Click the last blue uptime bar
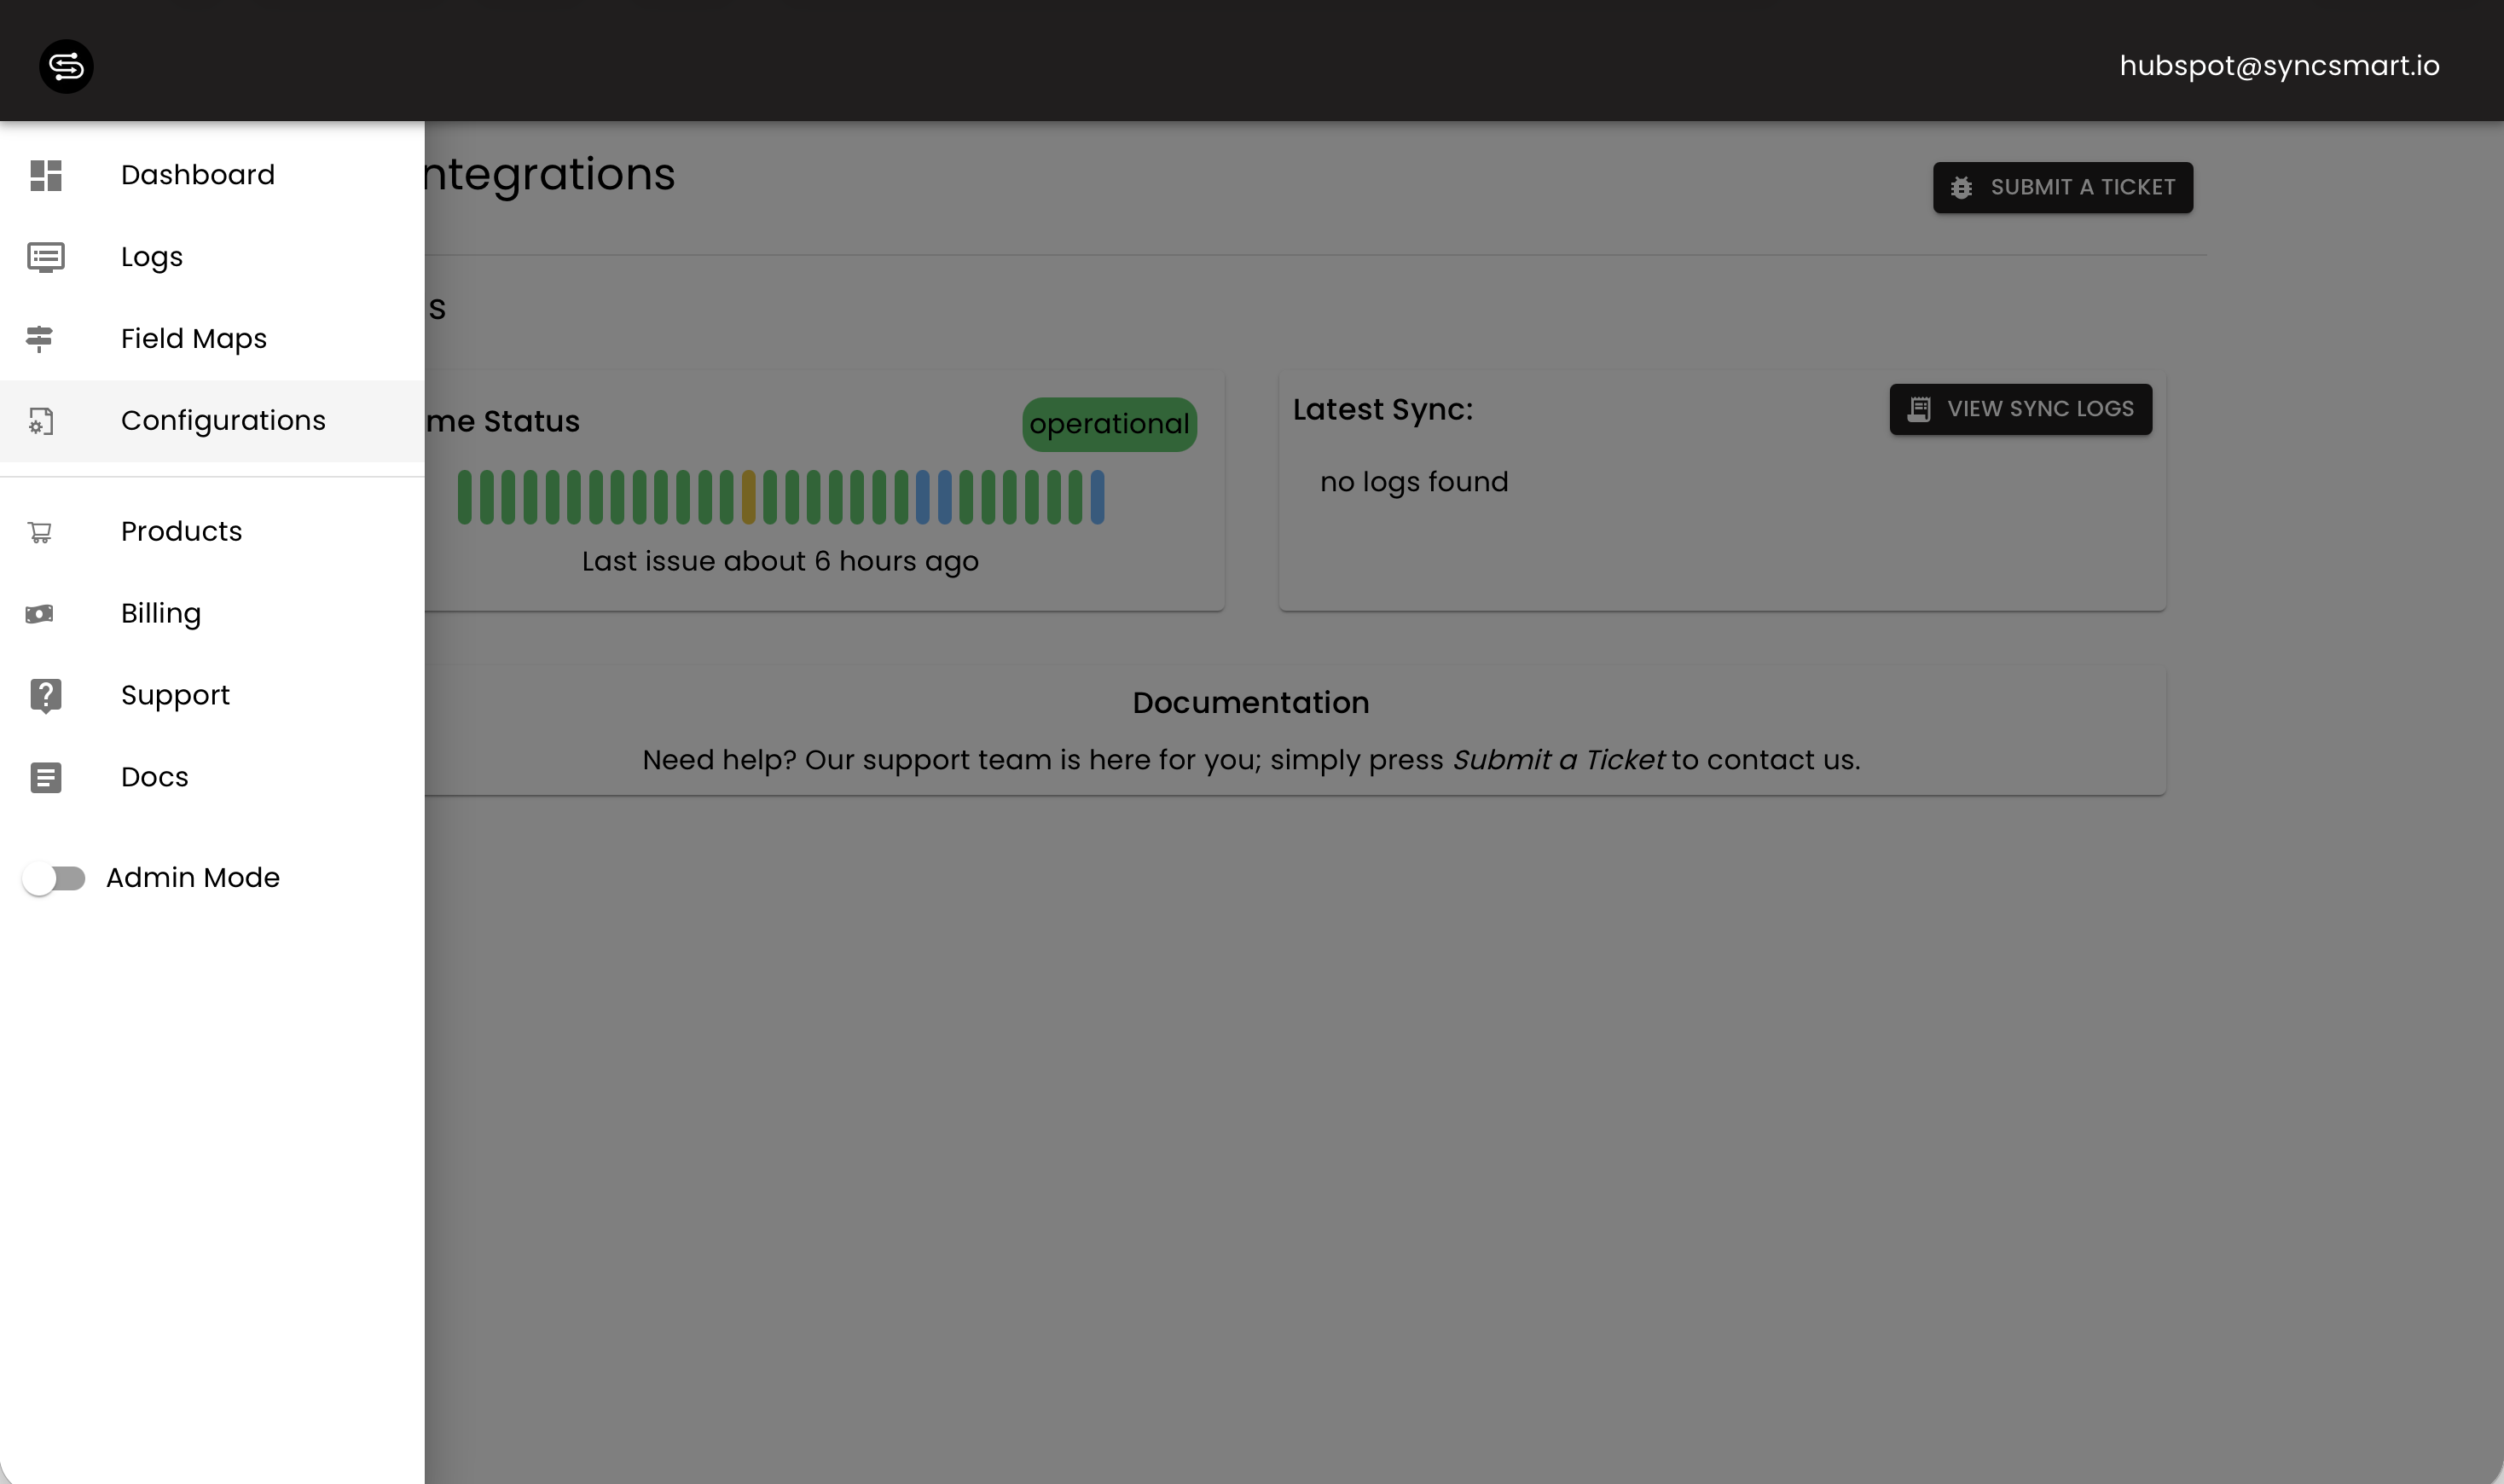Screen dimensions: 2504x1484 coord(1097,497)
